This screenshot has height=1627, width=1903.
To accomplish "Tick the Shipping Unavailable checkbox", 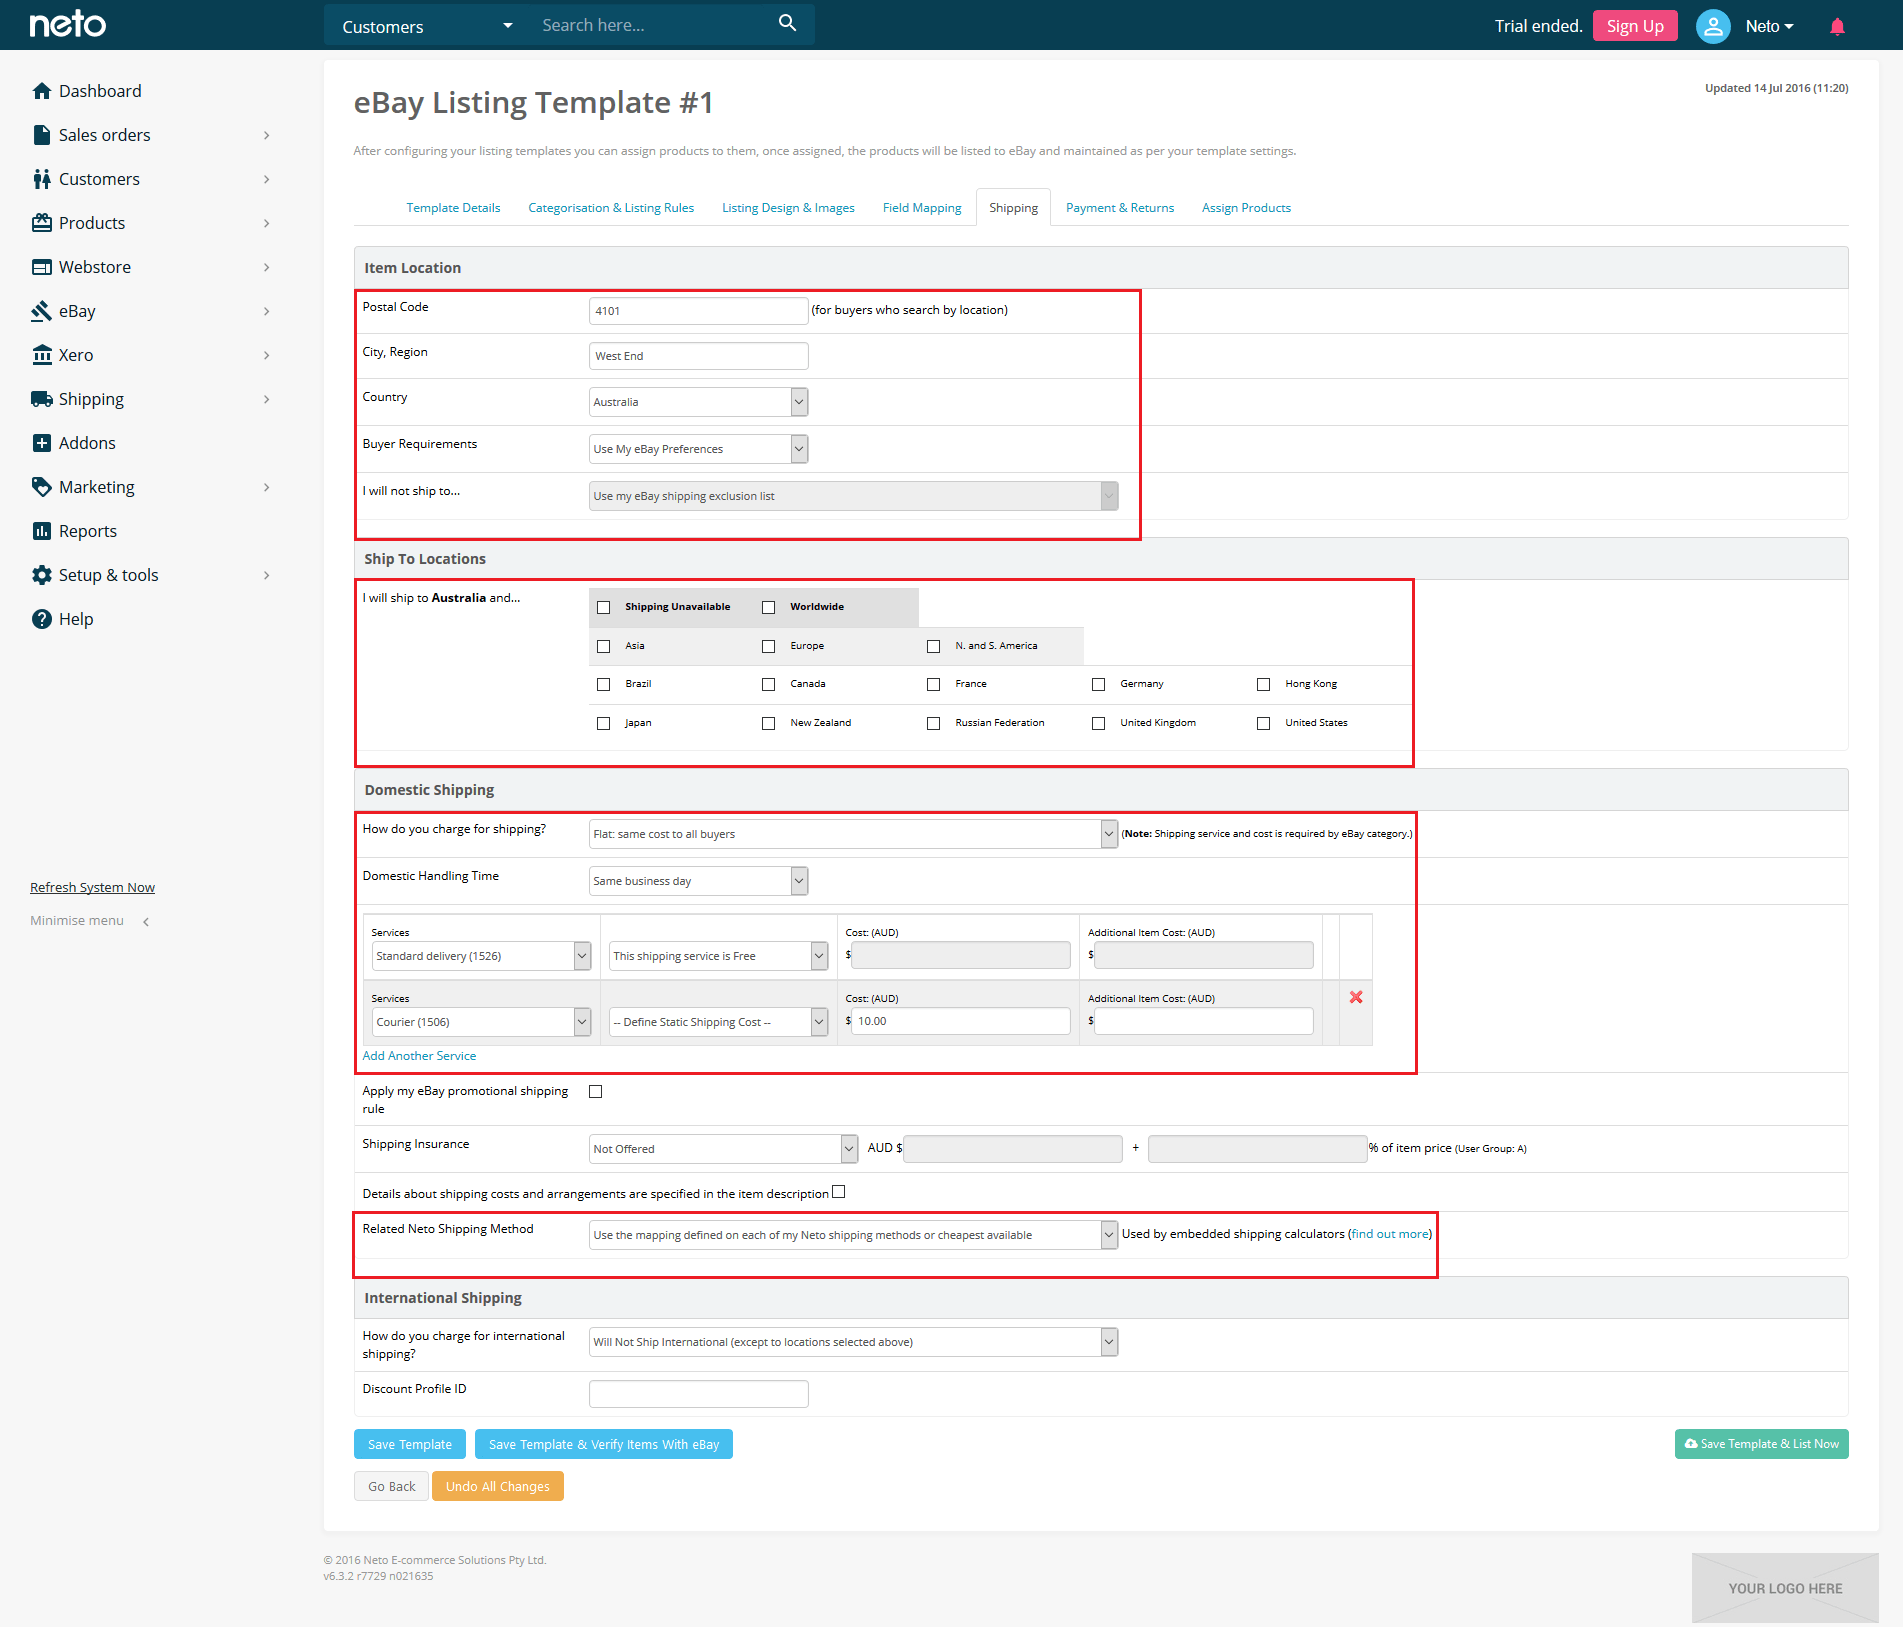I will coord(603,607).
